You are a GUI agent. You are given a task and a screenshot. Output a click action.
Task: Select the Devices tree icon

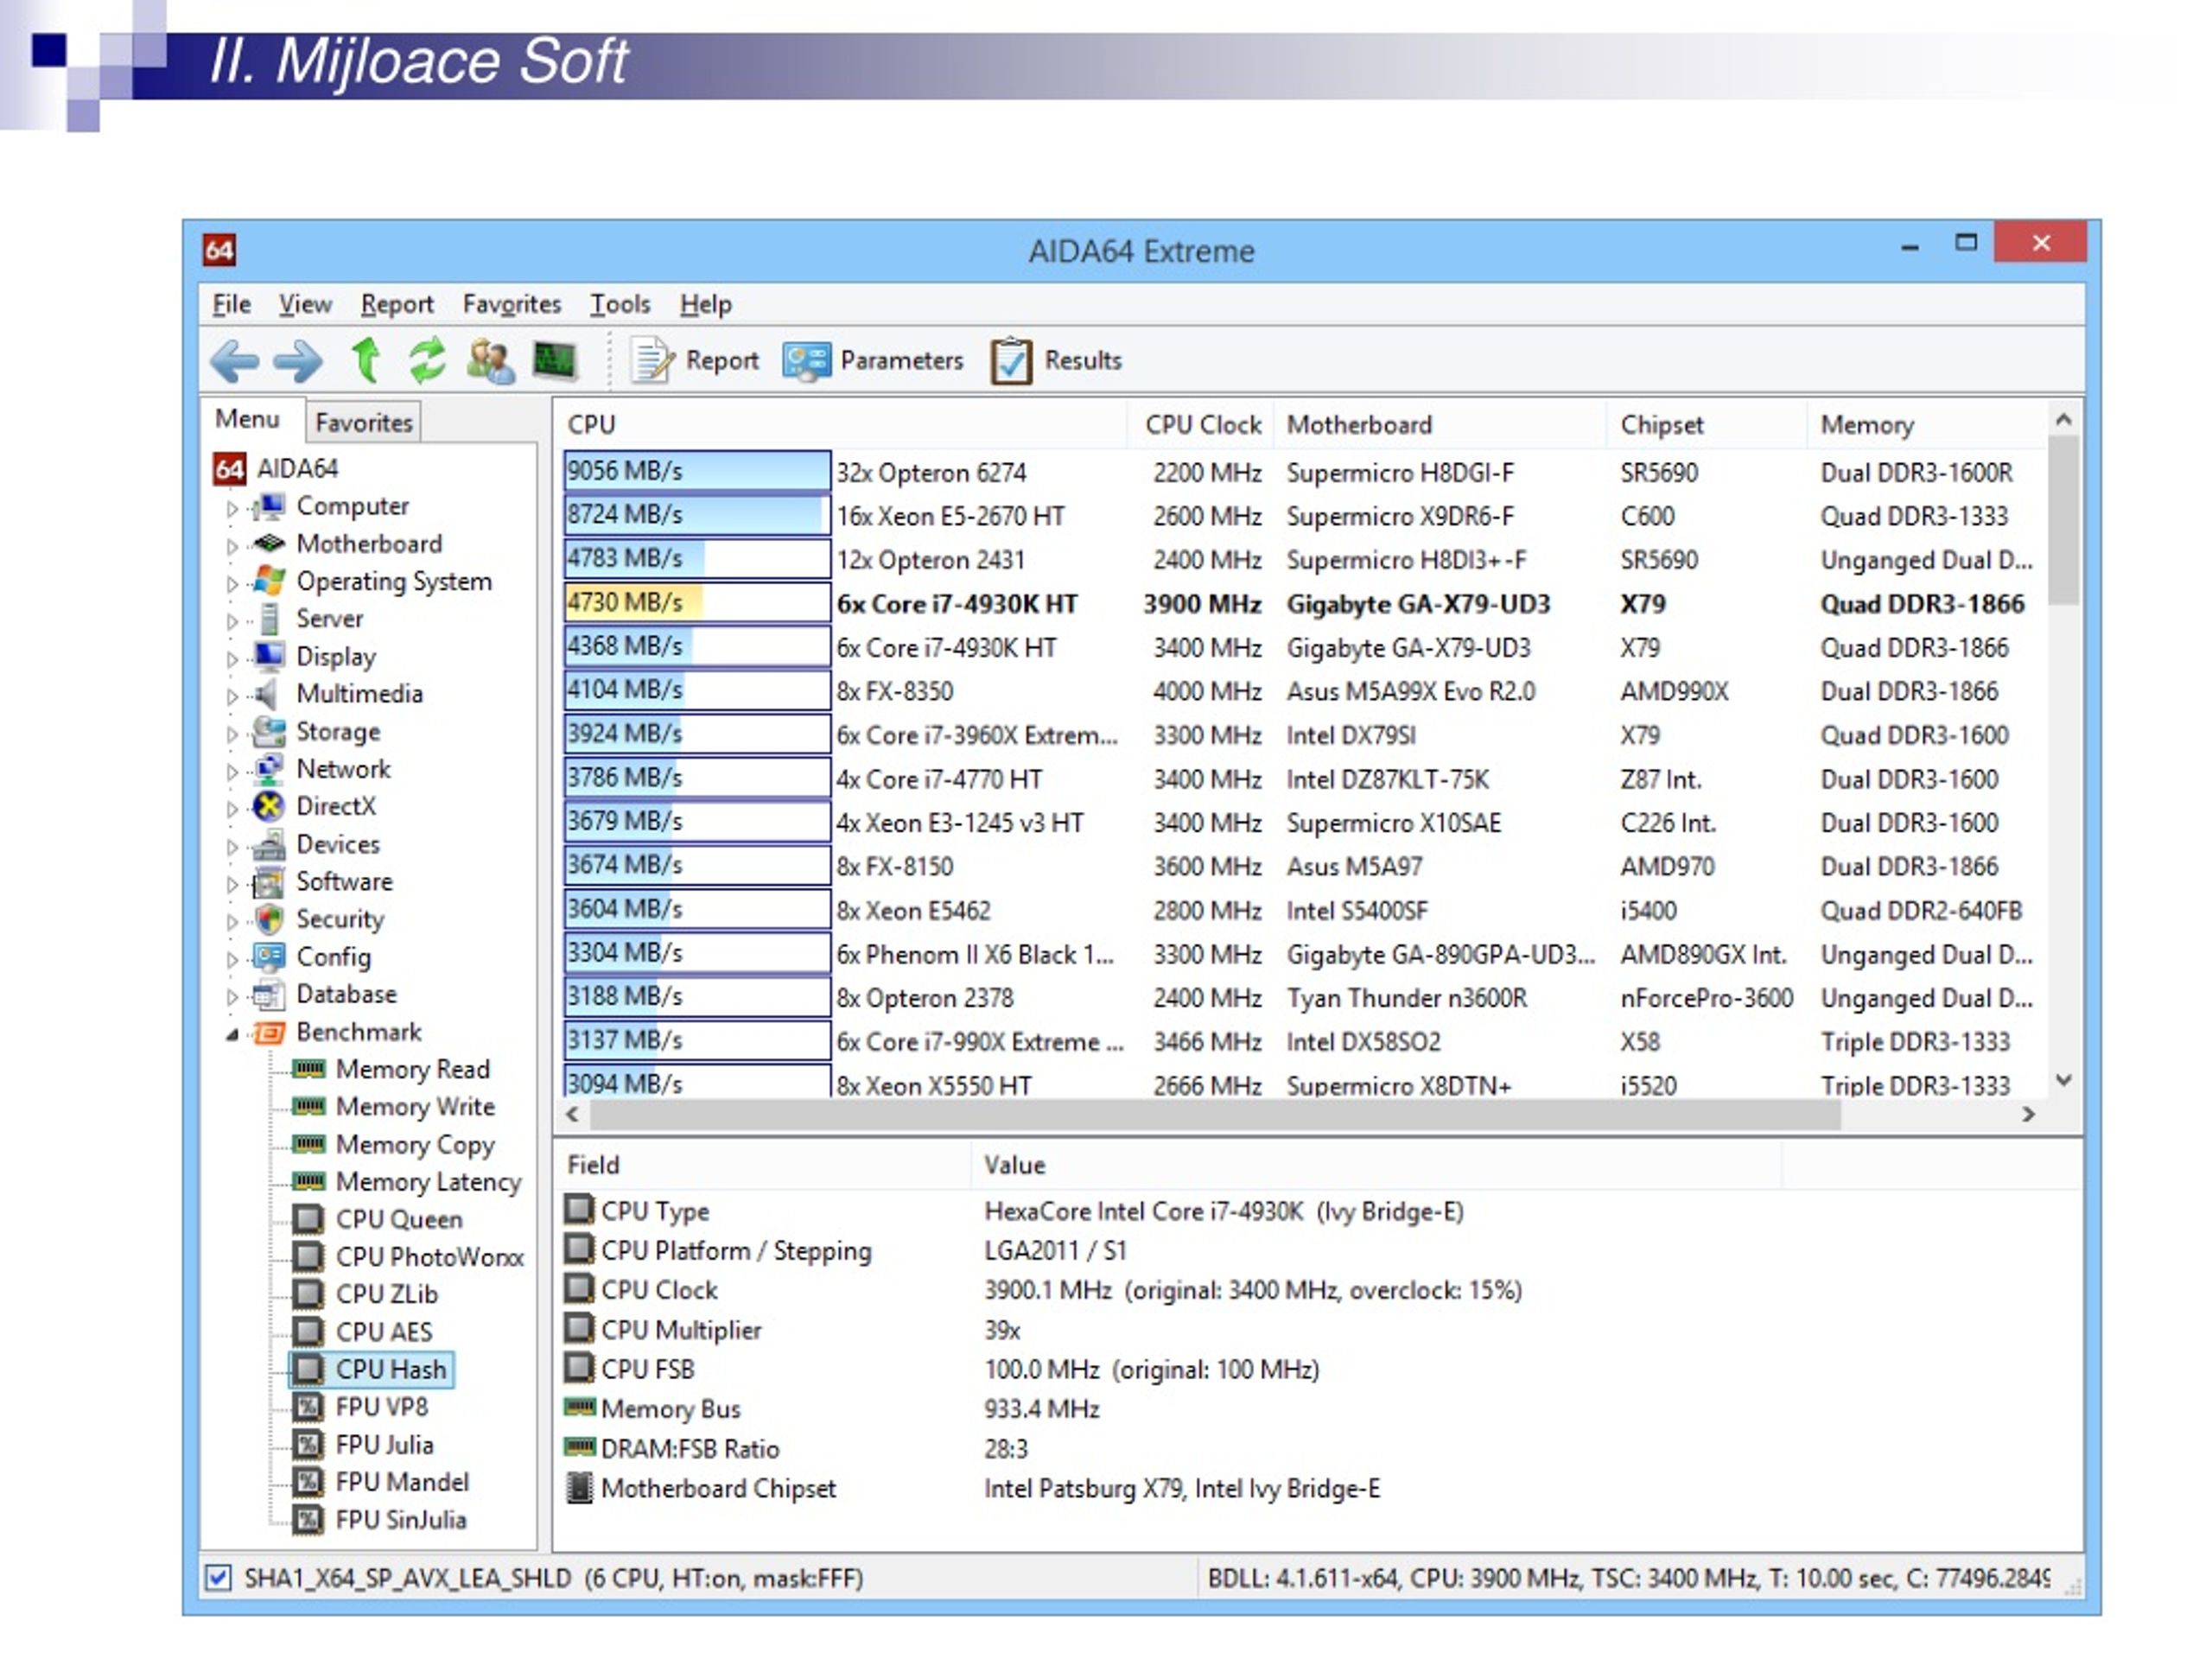268,845
